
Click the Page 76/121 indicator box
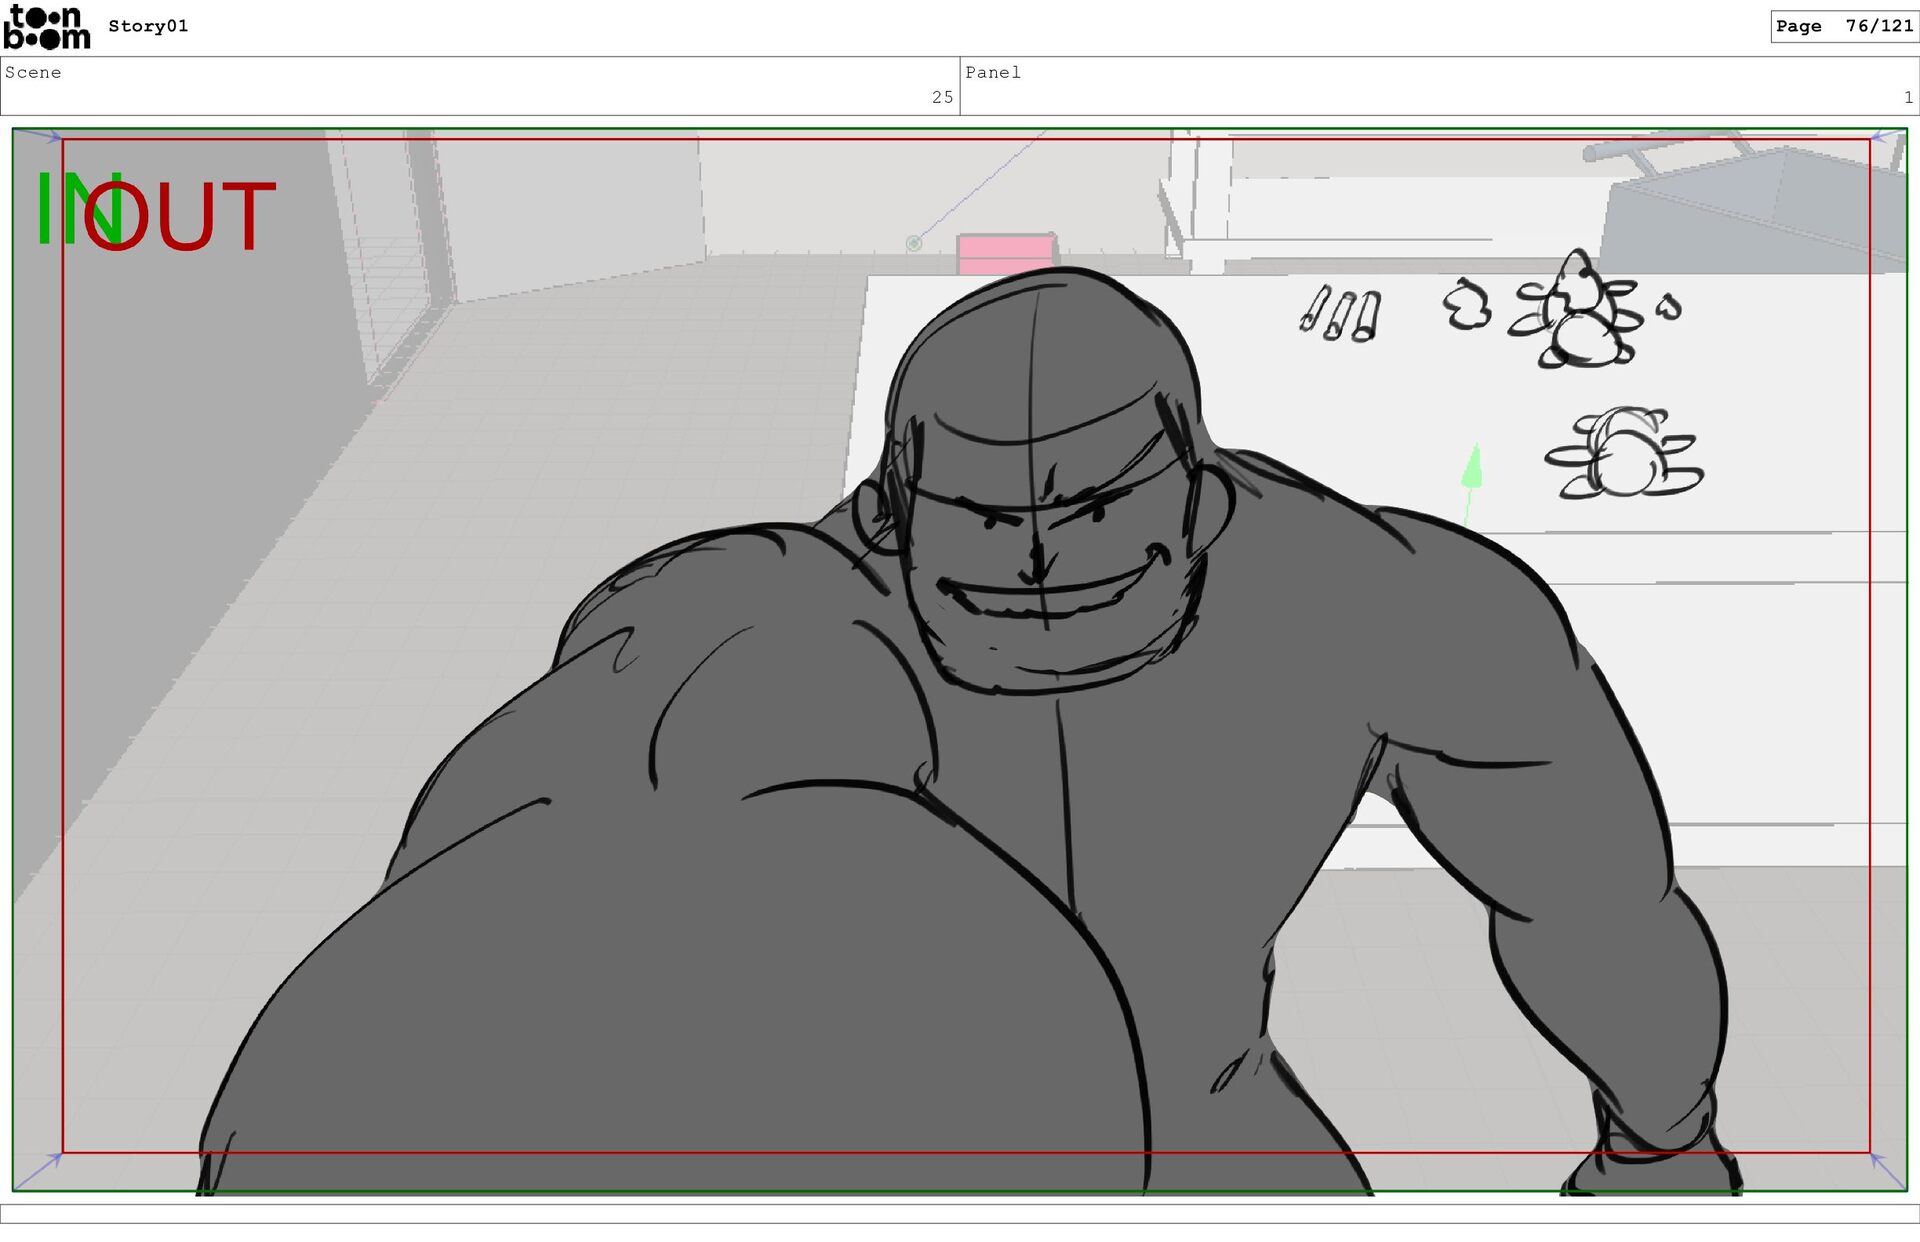point(1843,26)
